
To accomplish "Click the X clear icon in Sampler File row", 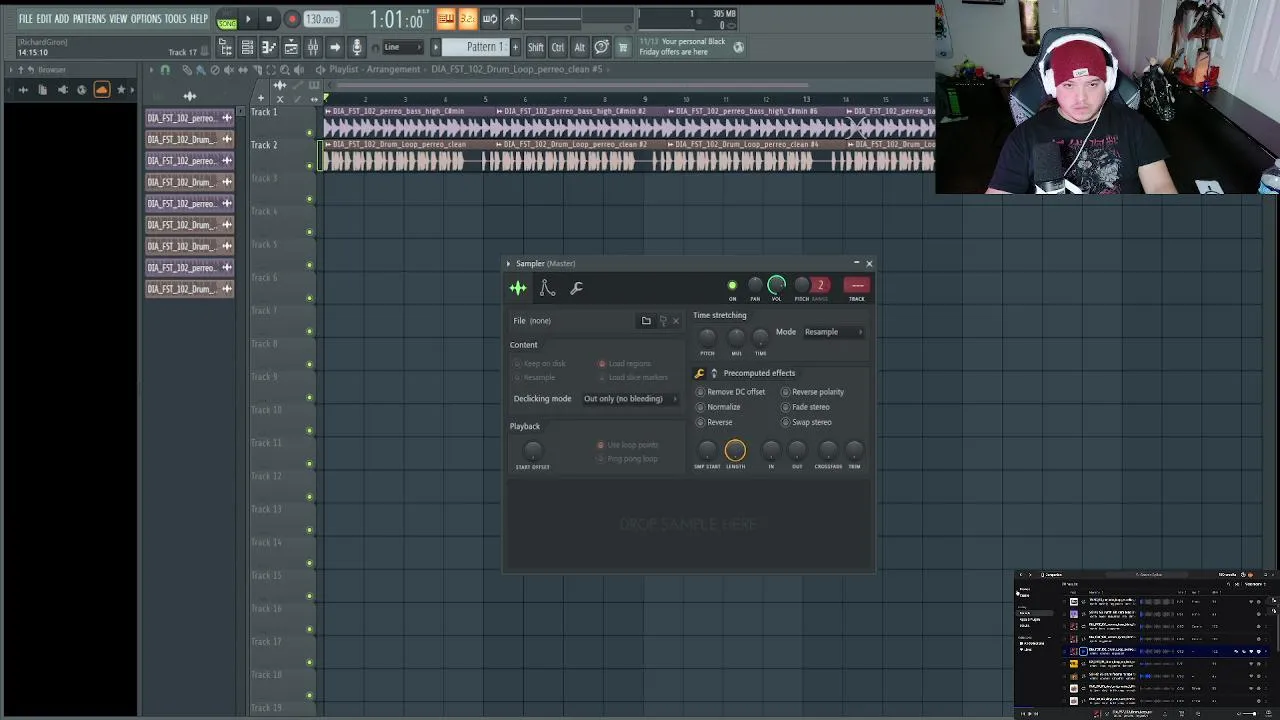I will pos(675,321).
